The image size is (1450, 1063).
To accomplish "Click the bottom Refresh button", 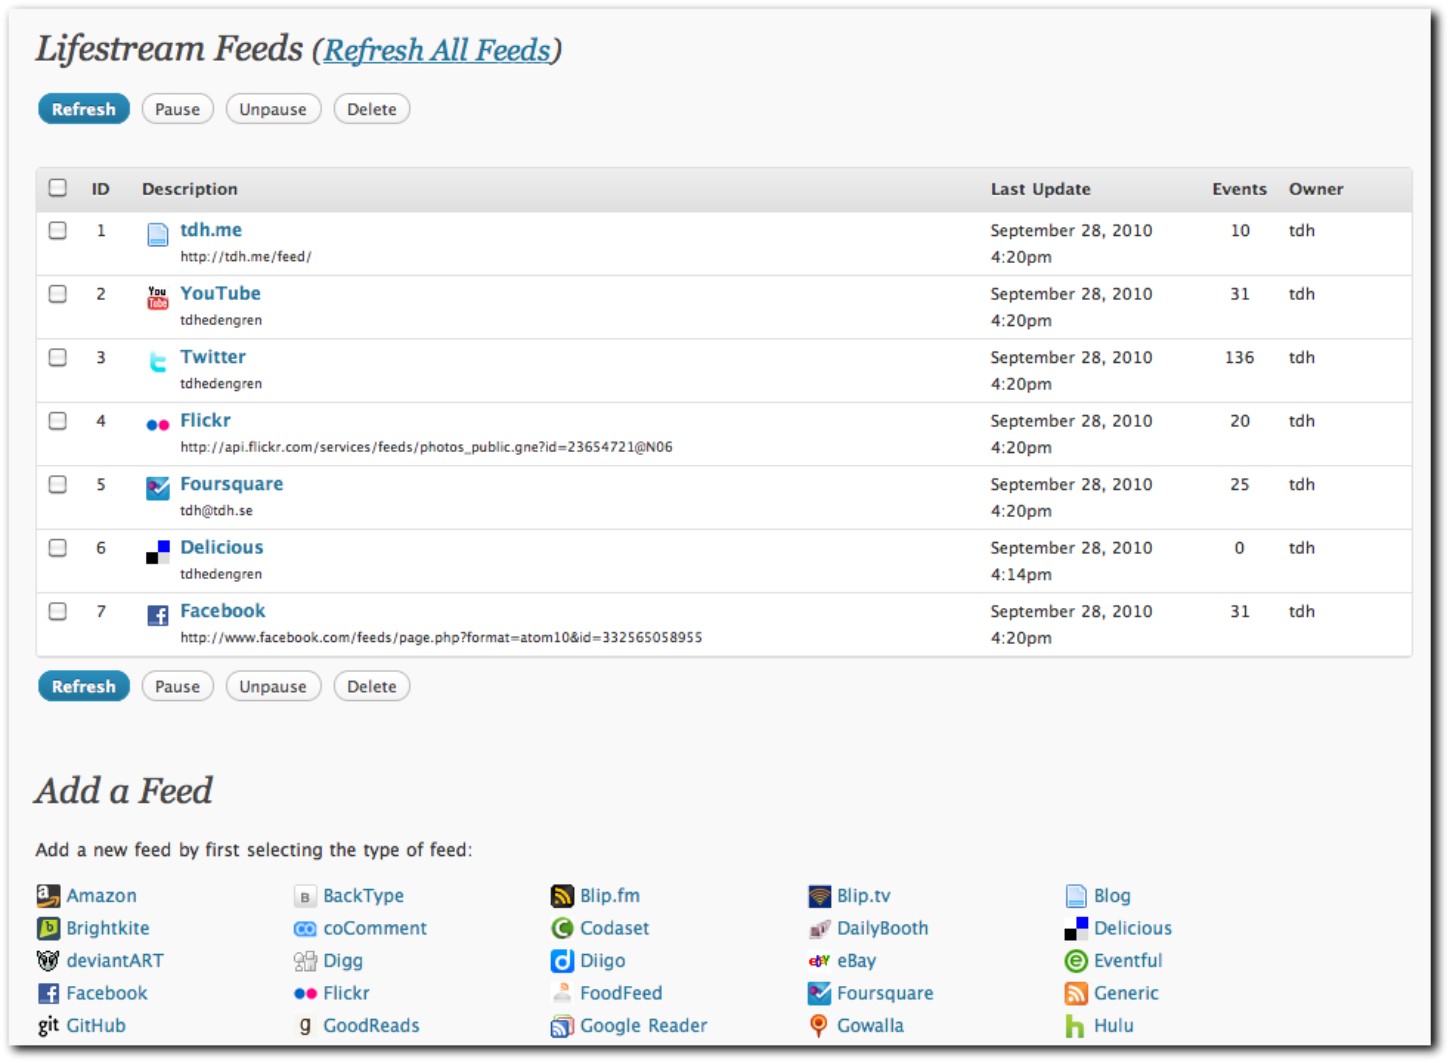I will 84,686.
